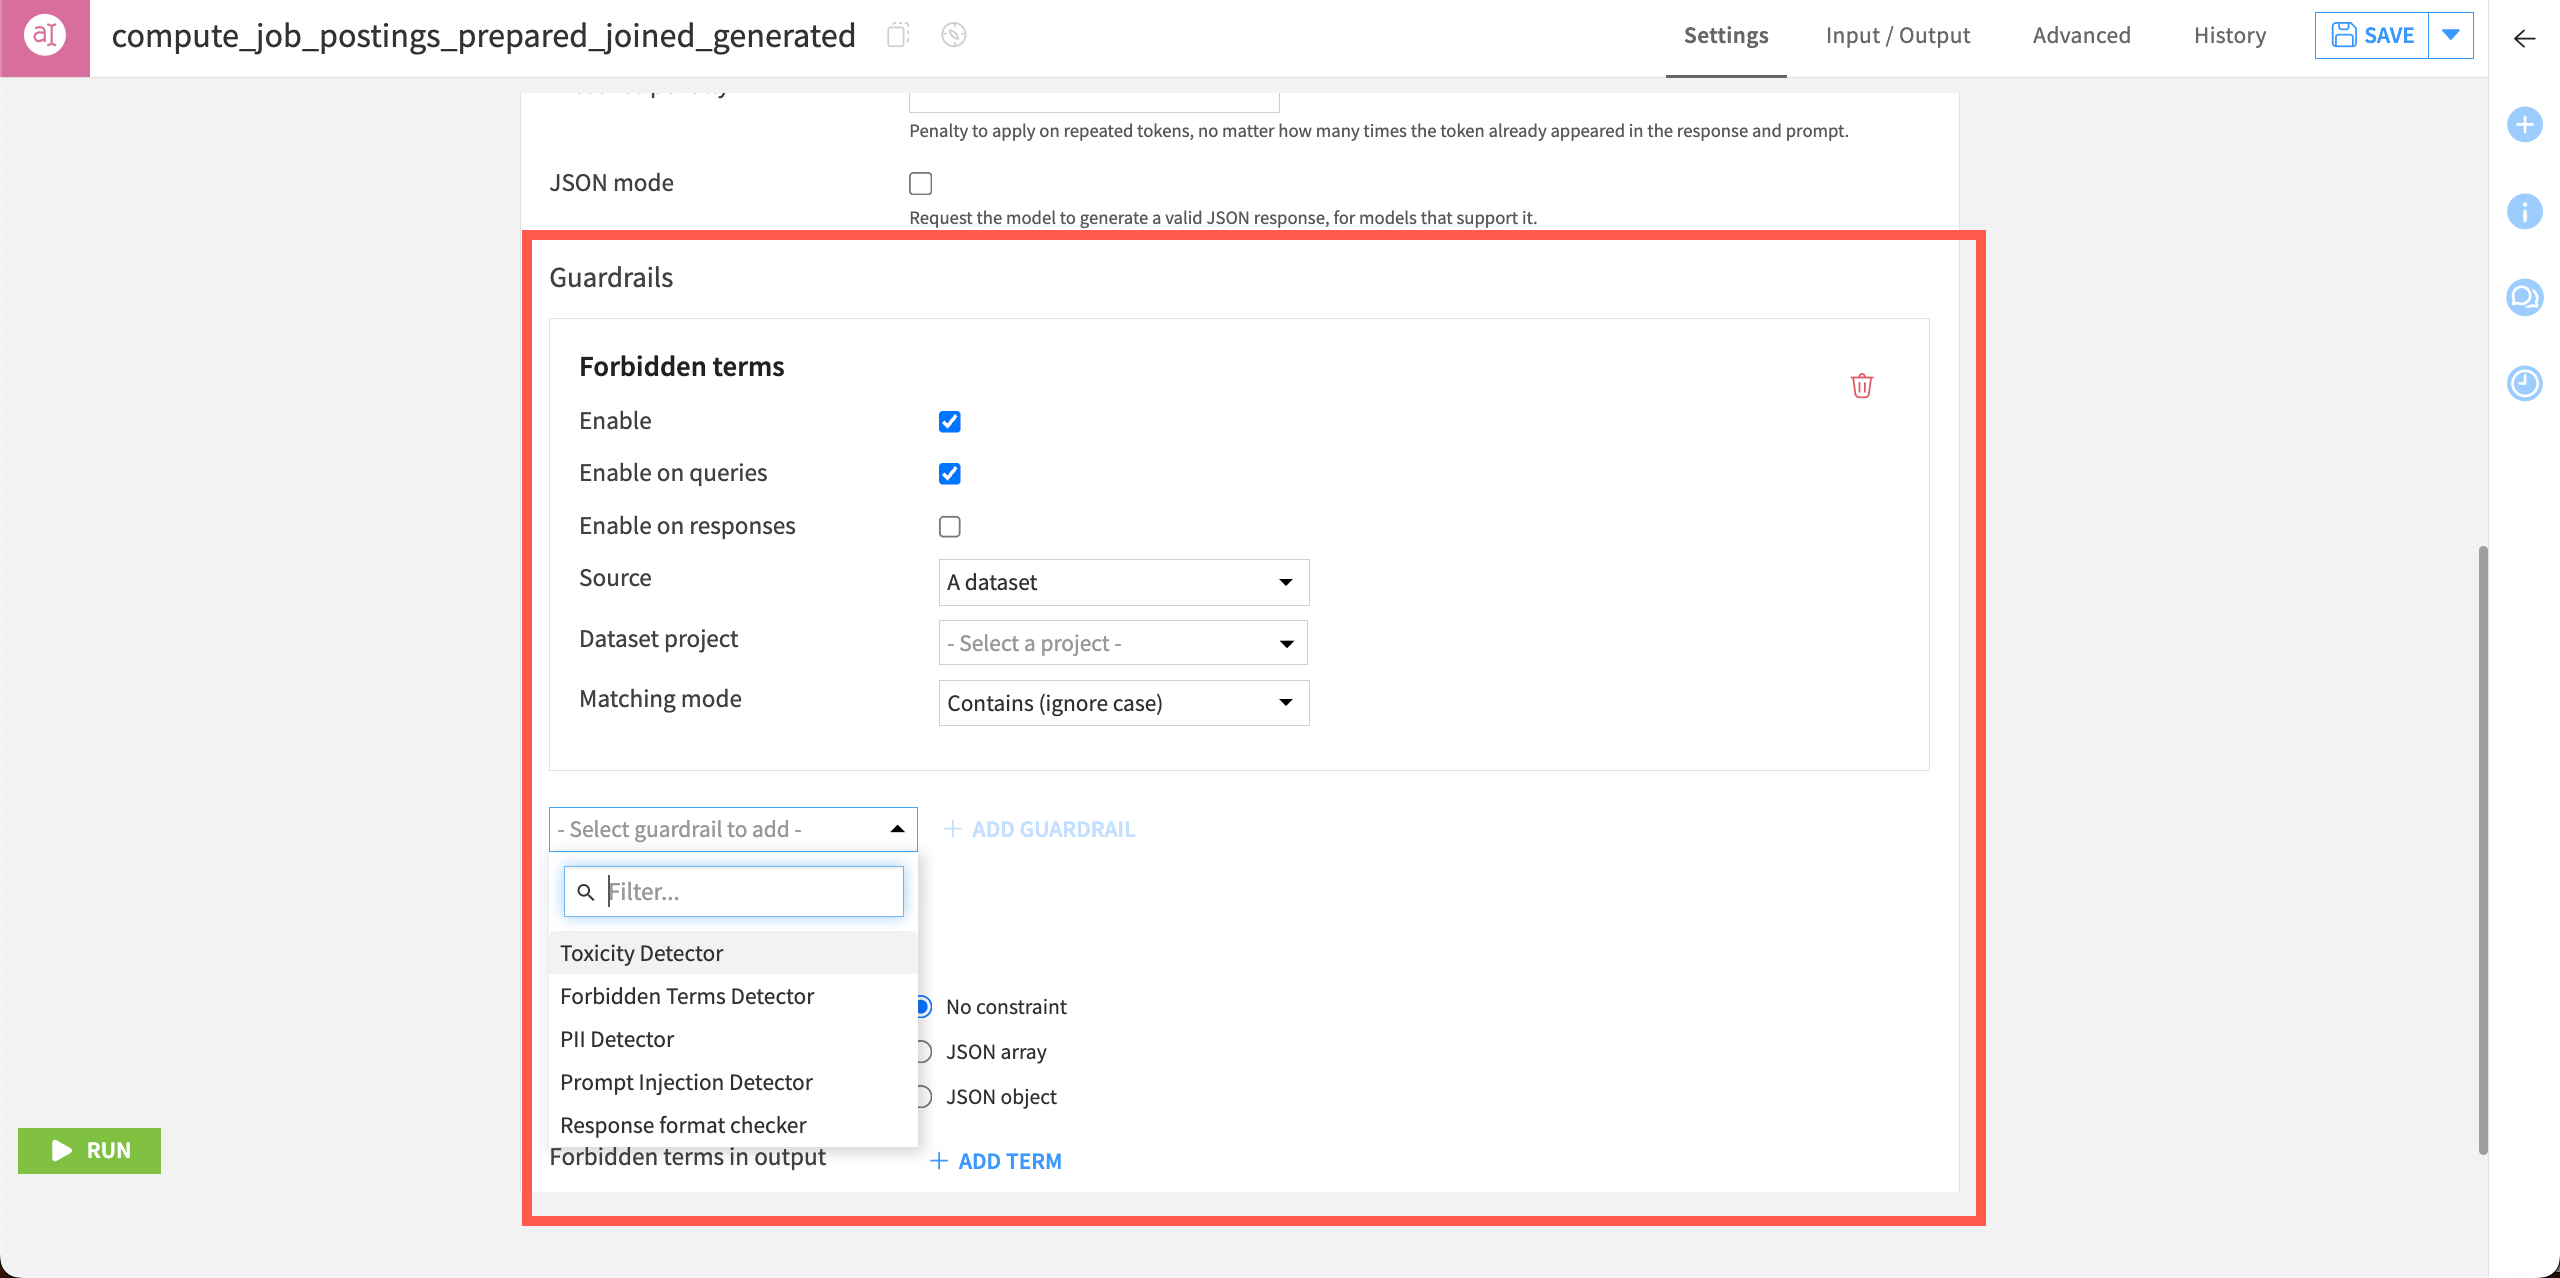Open the Source dropdown showing A dataset

[1123, 581]
